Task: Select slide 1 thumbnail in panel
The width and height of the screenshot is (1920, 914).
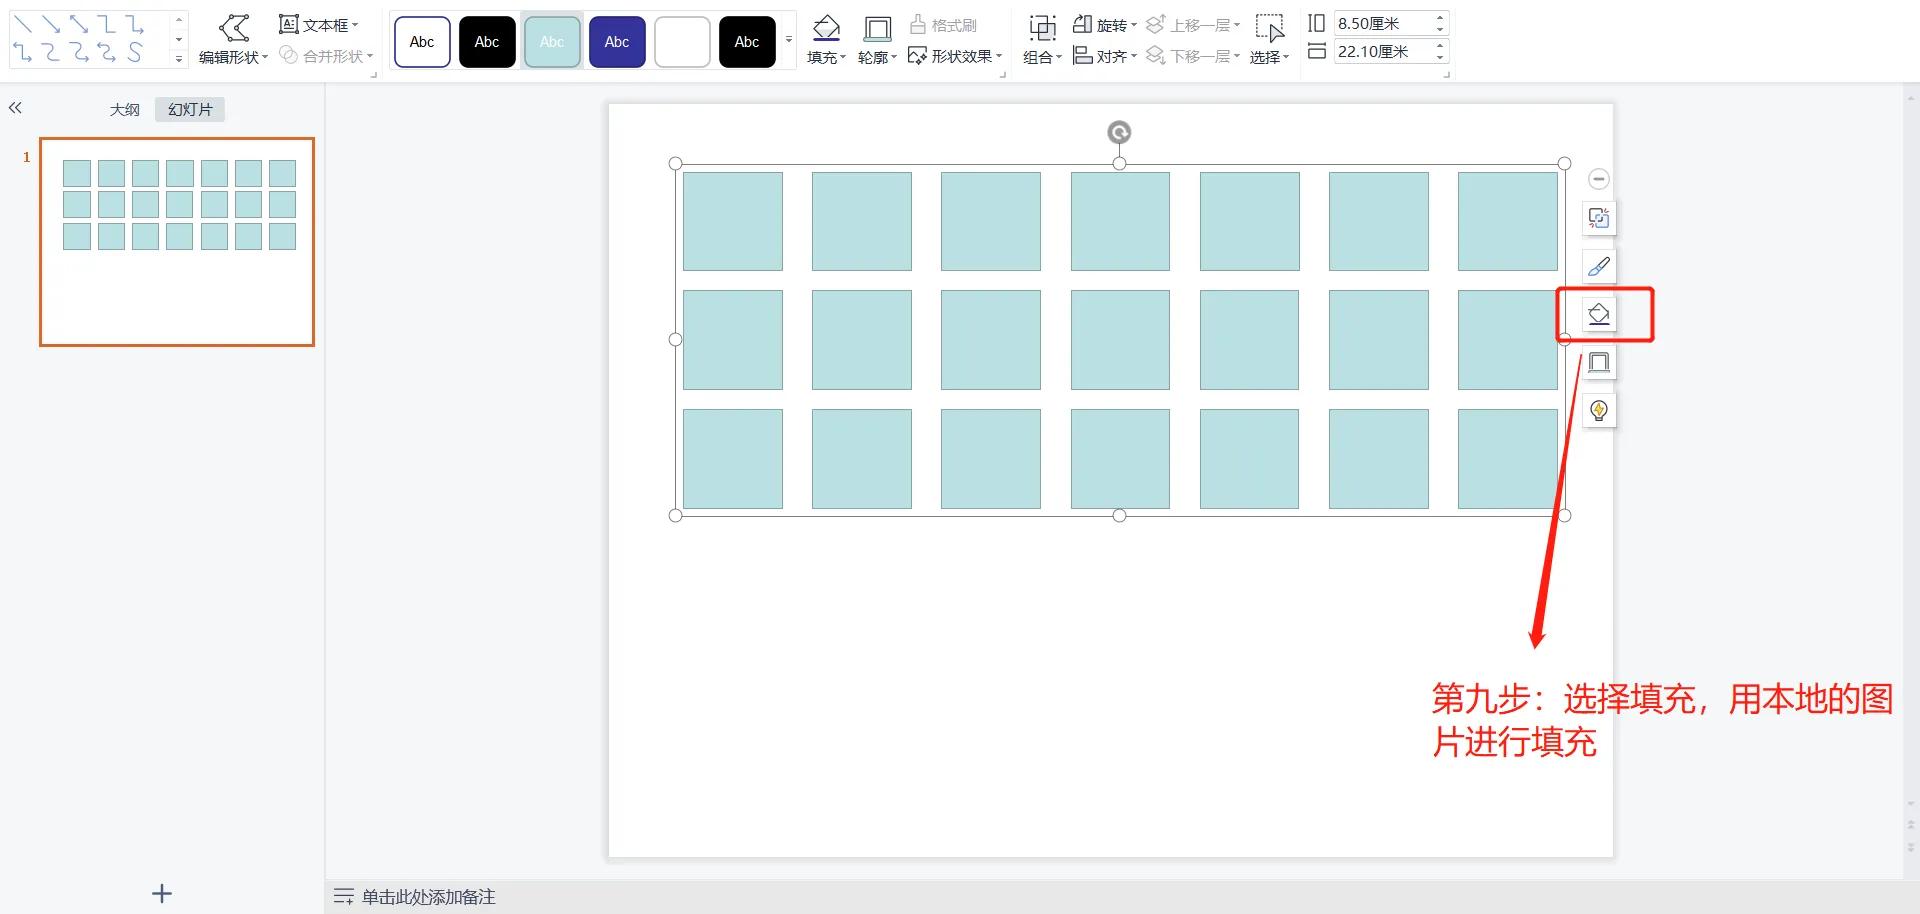Action: [177, 242]
